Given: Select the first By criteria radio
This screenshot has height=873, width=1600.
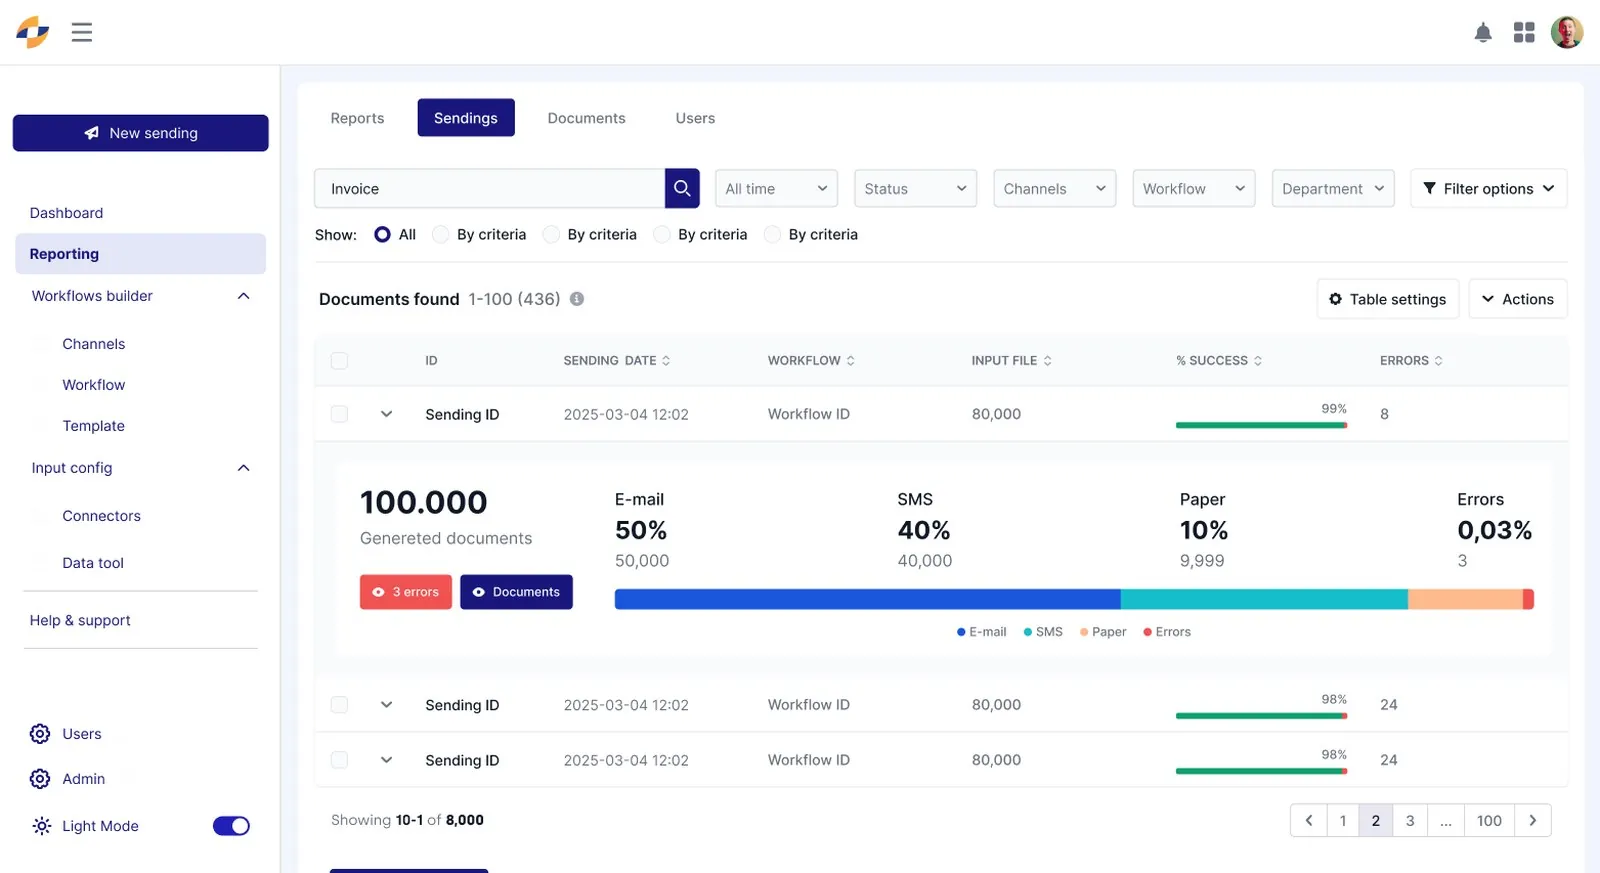Looking at the screenshot, I should pos(441,234).
